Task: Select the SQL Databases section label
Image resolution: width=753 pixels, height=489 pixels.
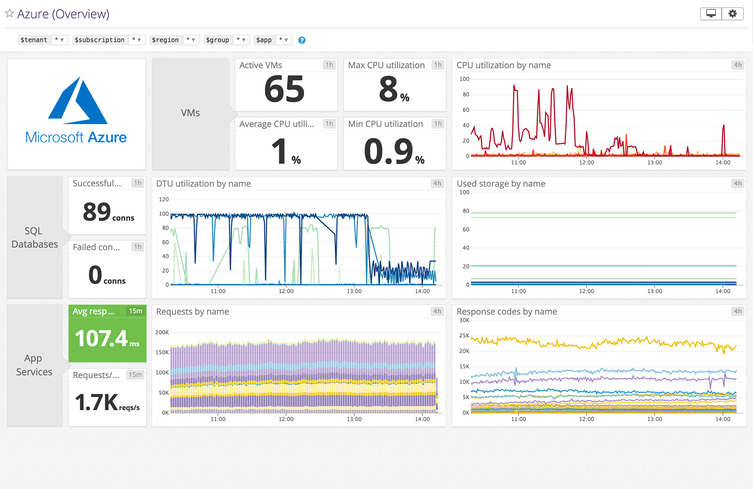Action: [35, 237]
